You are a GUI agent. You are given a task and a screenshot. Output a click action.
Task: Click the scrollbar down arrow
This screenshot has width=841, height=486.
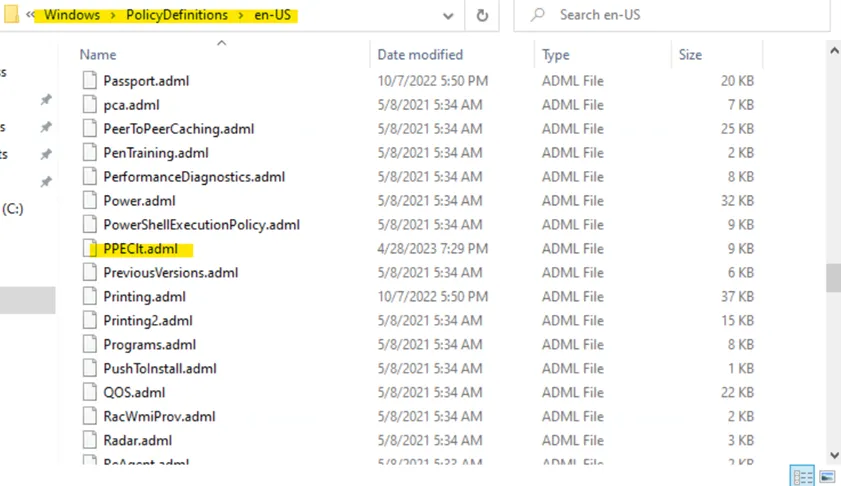coord(834,455)
